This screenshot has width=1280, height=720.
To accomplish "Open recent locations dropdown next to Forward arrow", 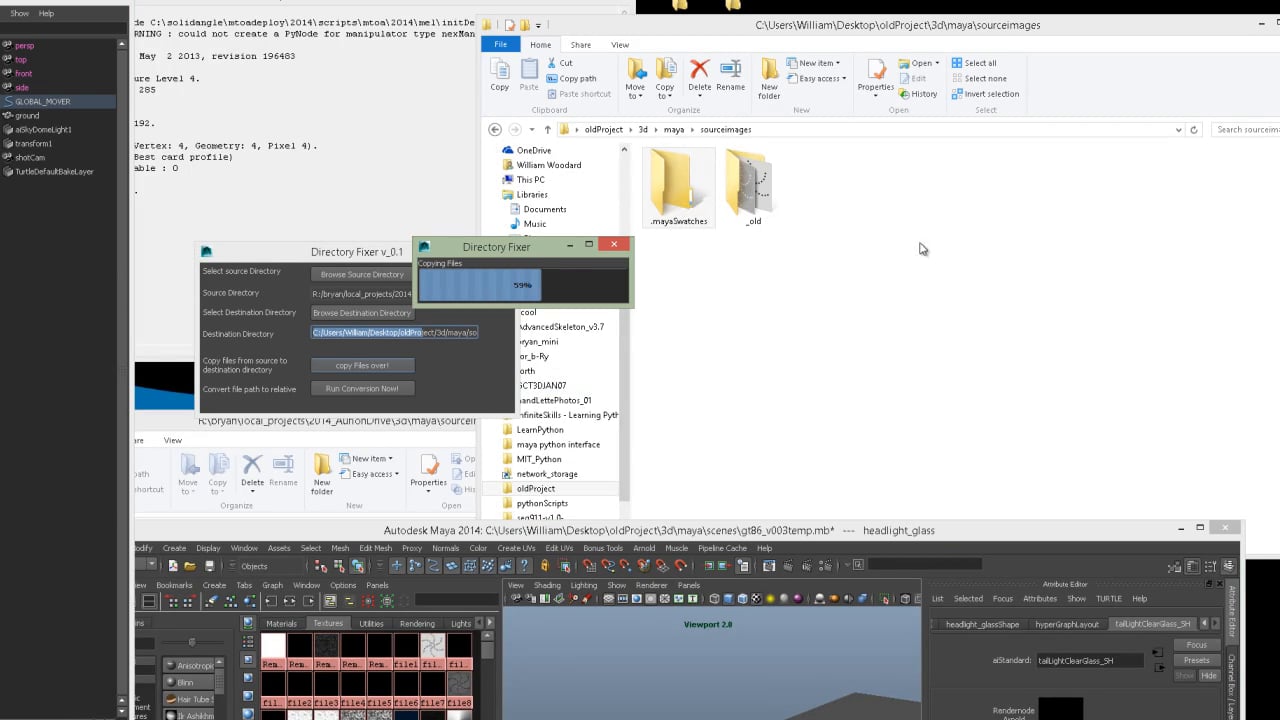I will (x=531, y=129).
